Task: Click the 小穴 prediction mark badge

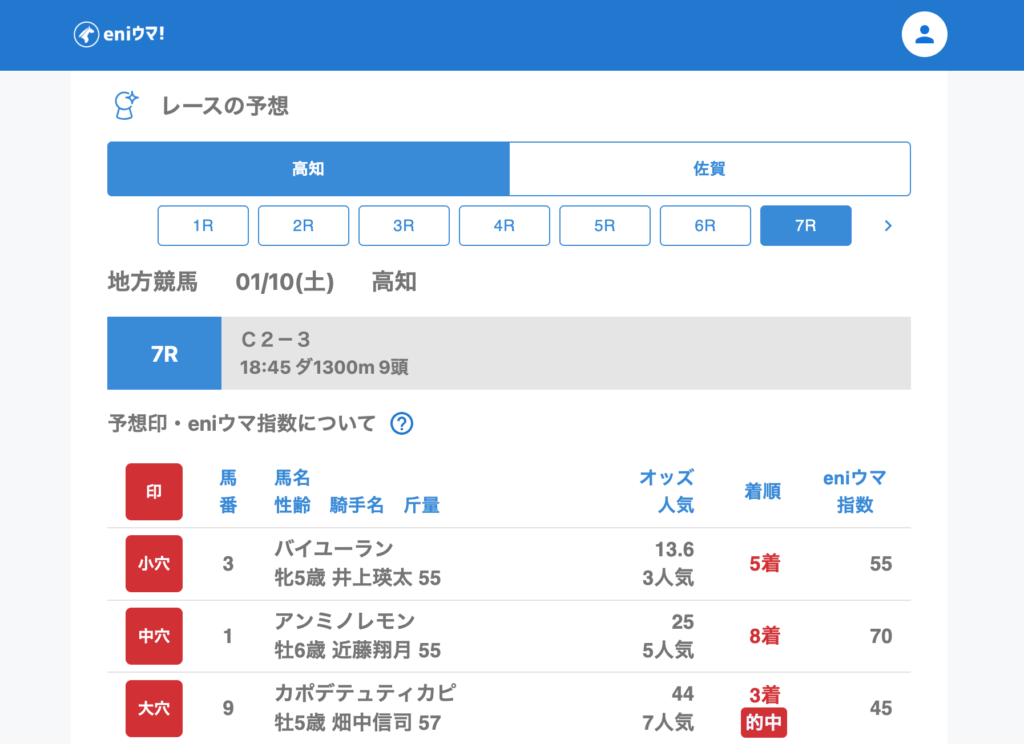Action: [154, 564]
